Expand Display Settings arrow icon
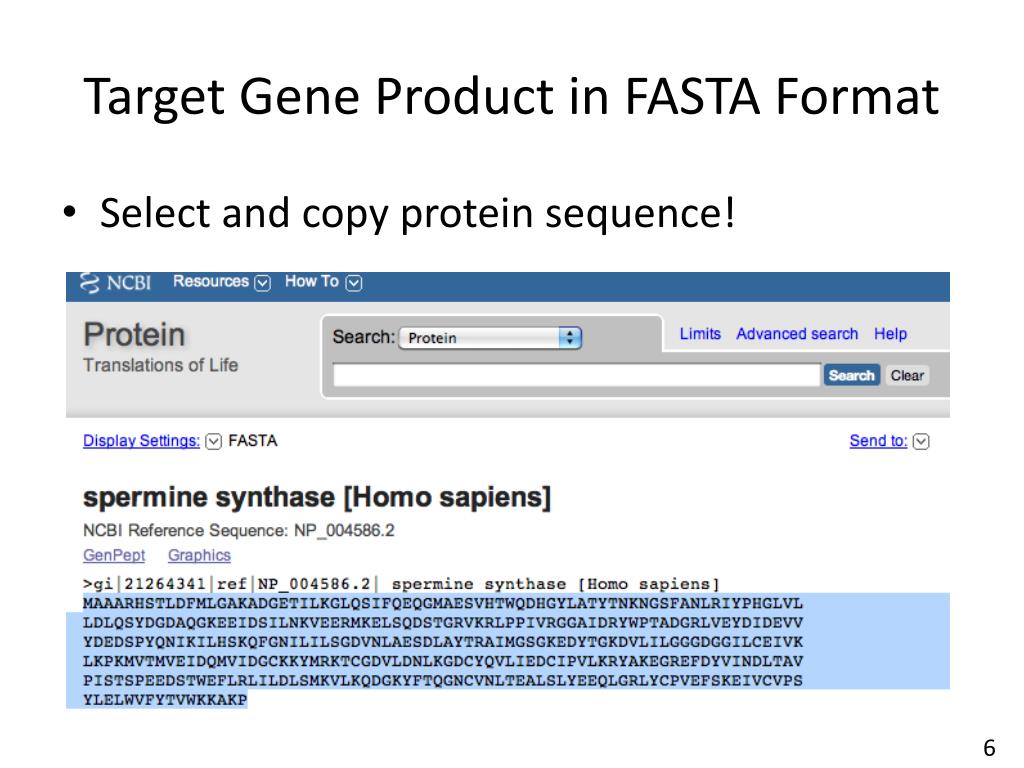This screenshot has width=1024, height=768. tap(214, 442)
